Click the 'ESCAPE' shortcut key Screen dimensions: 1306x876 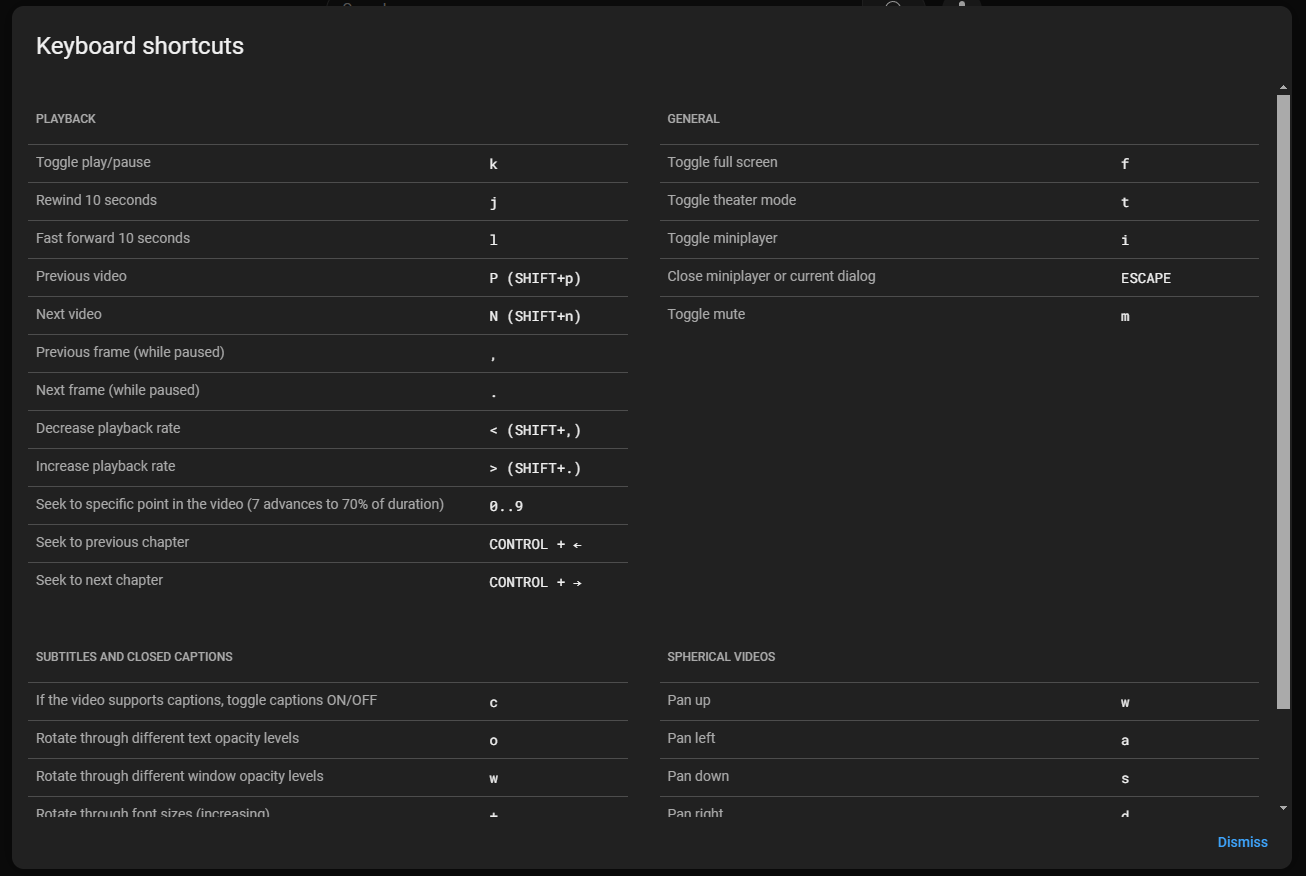[x=1146, y=278]
